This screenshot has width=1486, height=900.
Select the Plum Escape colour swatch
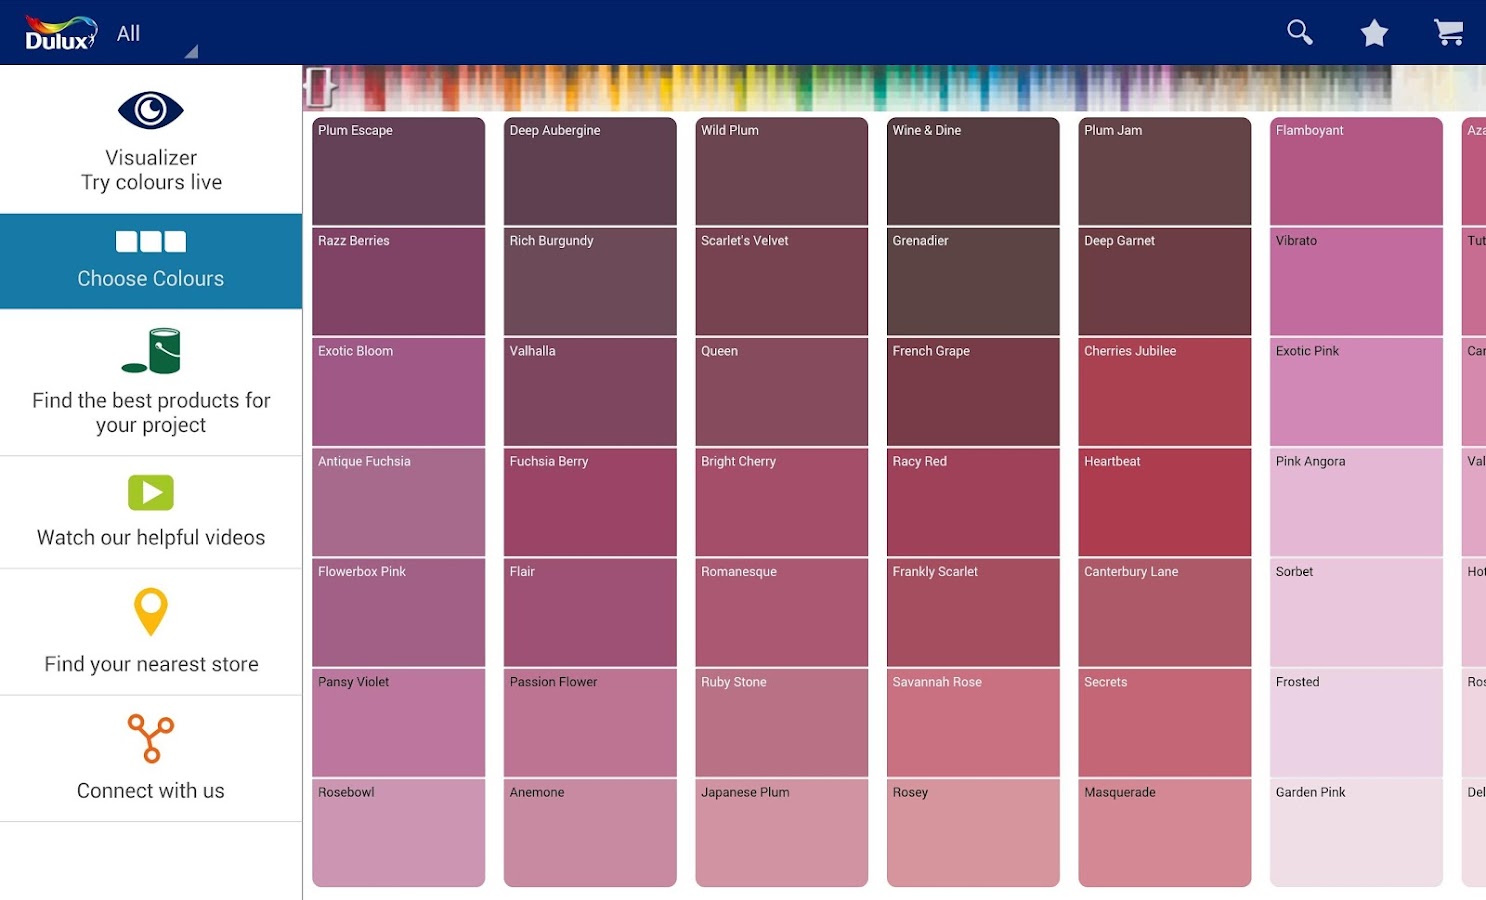398,170
